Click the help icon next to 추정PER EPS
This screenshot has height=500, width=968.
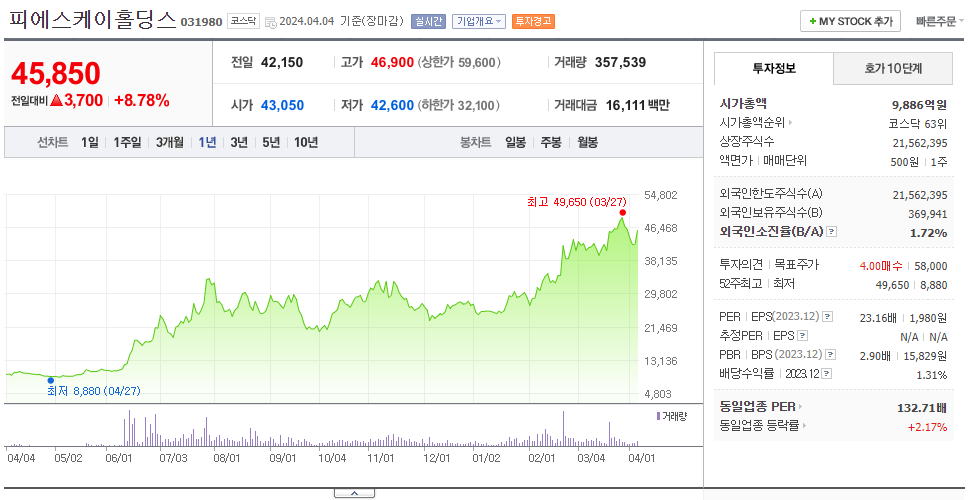pyautogui.click(x=802, y=336)
